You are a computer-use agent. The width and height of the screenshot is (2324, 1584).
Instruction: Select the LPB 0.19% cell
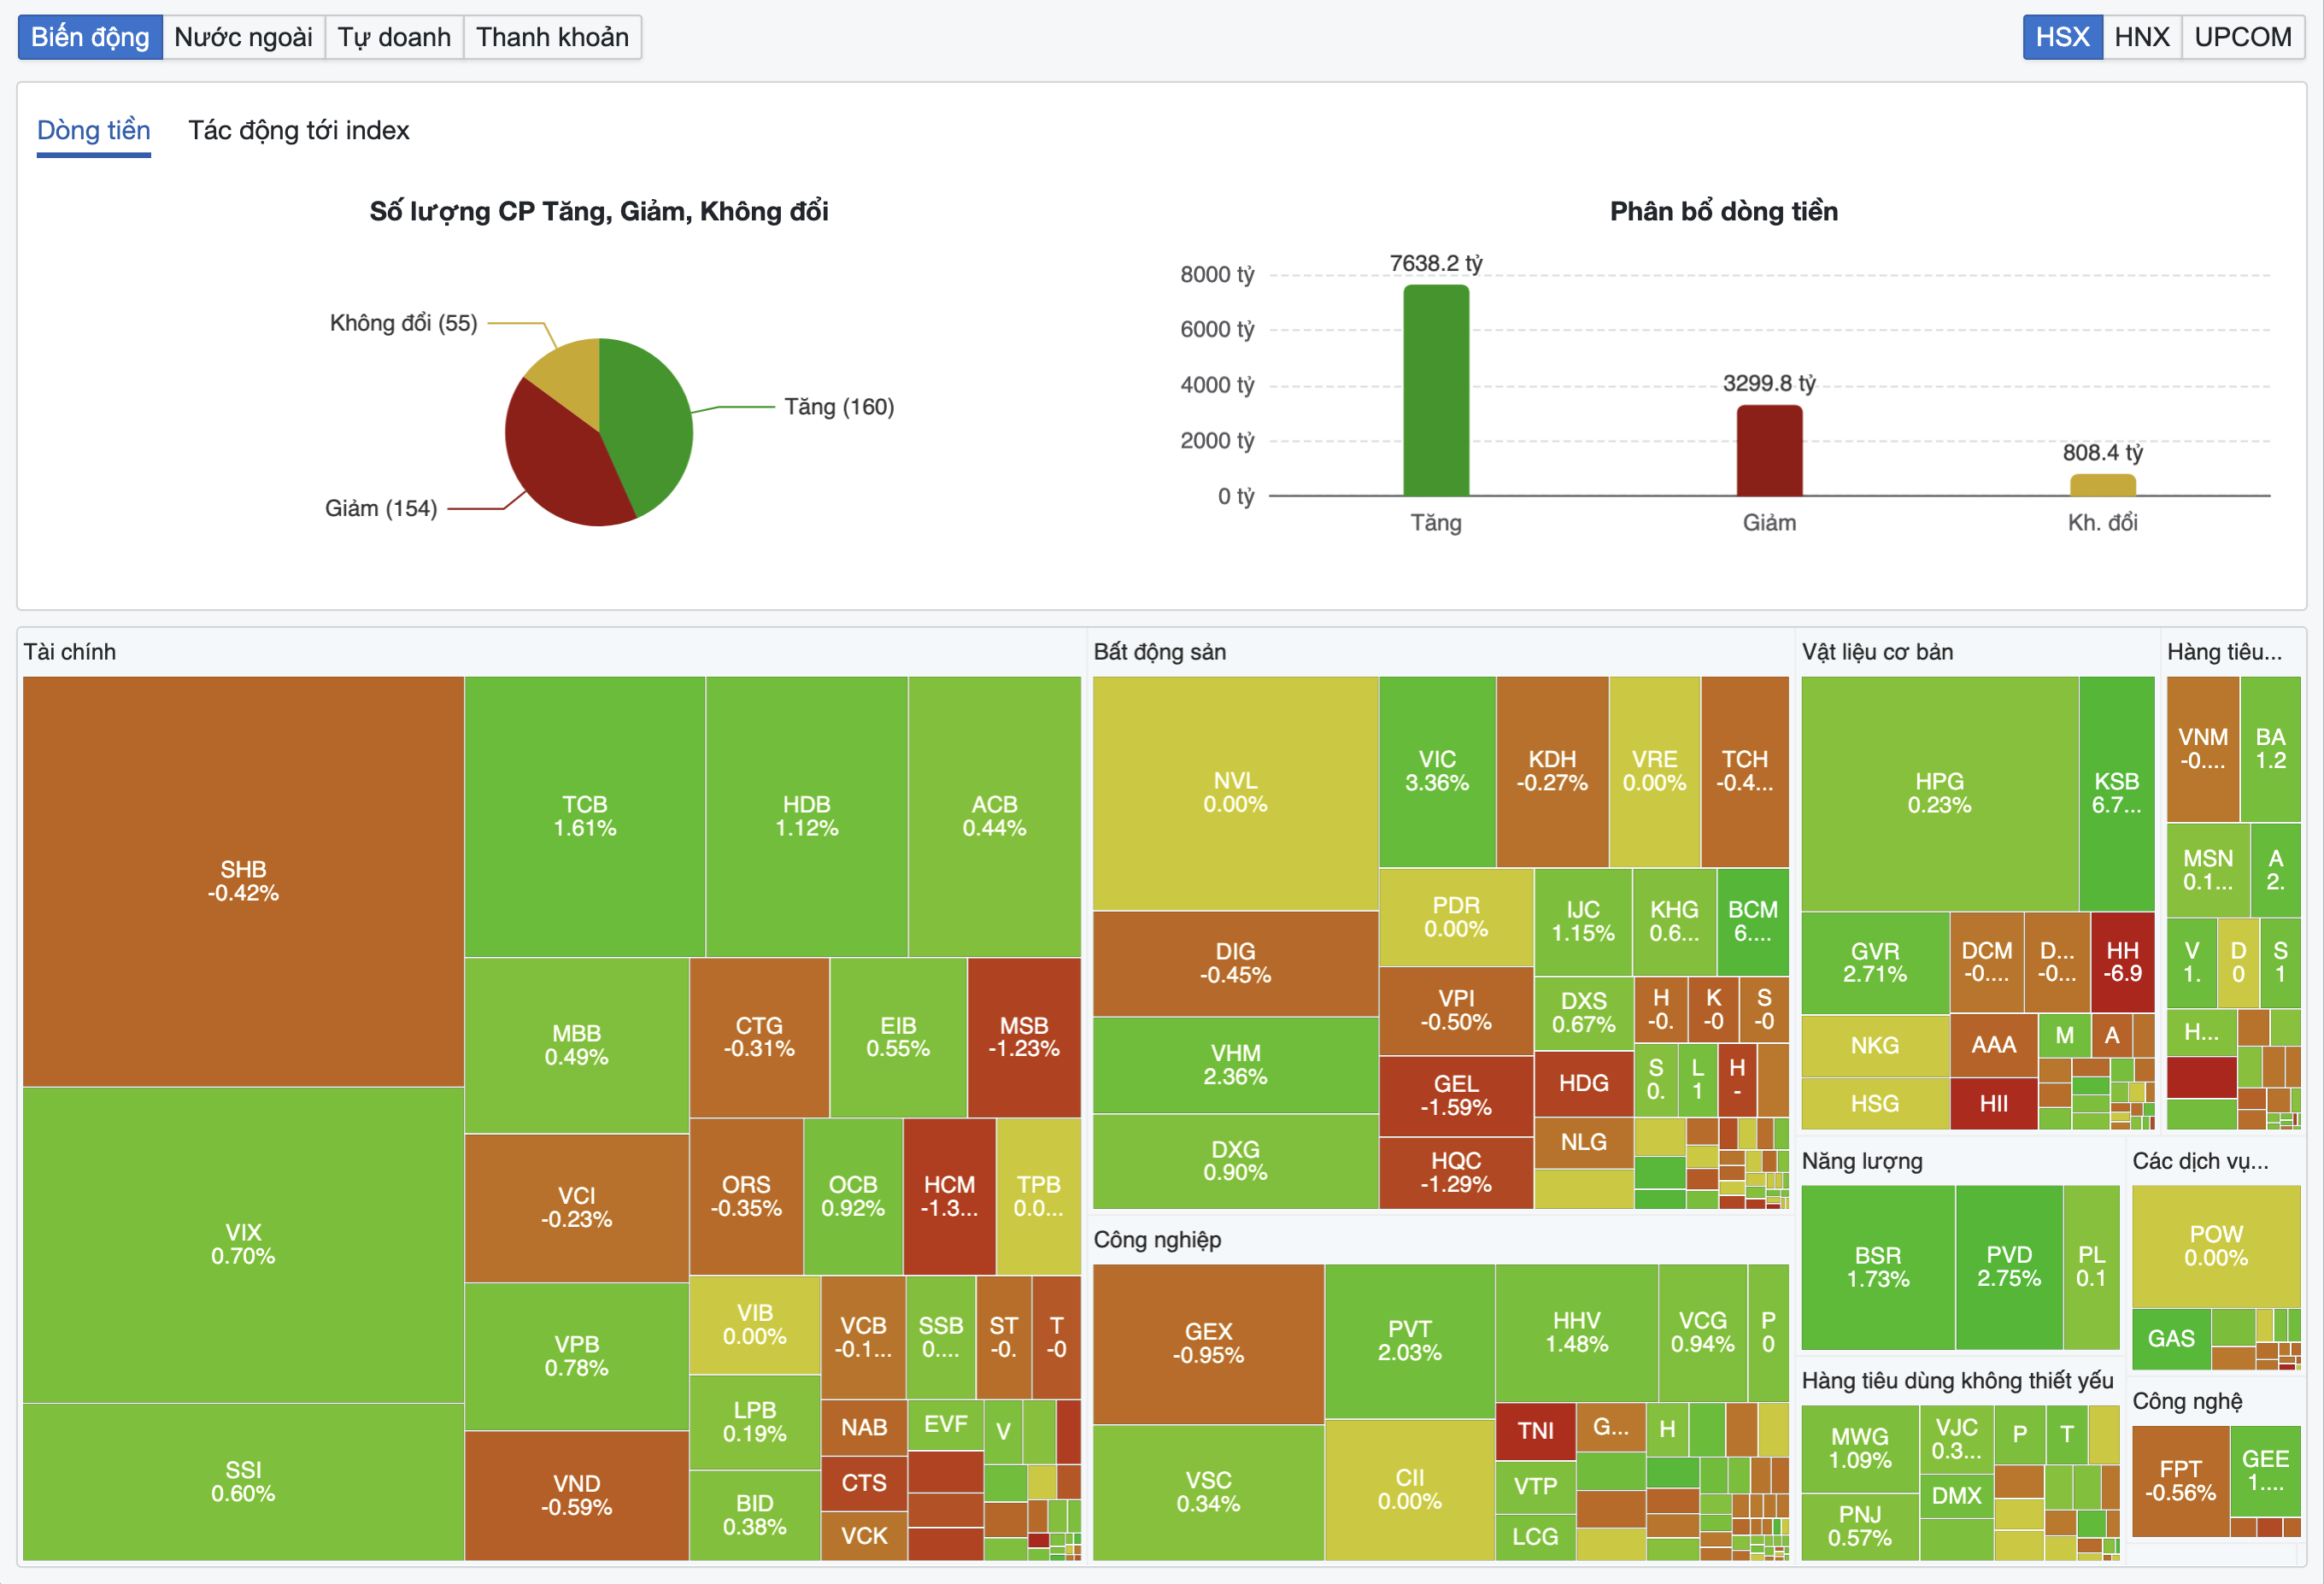click(755, 1422)
